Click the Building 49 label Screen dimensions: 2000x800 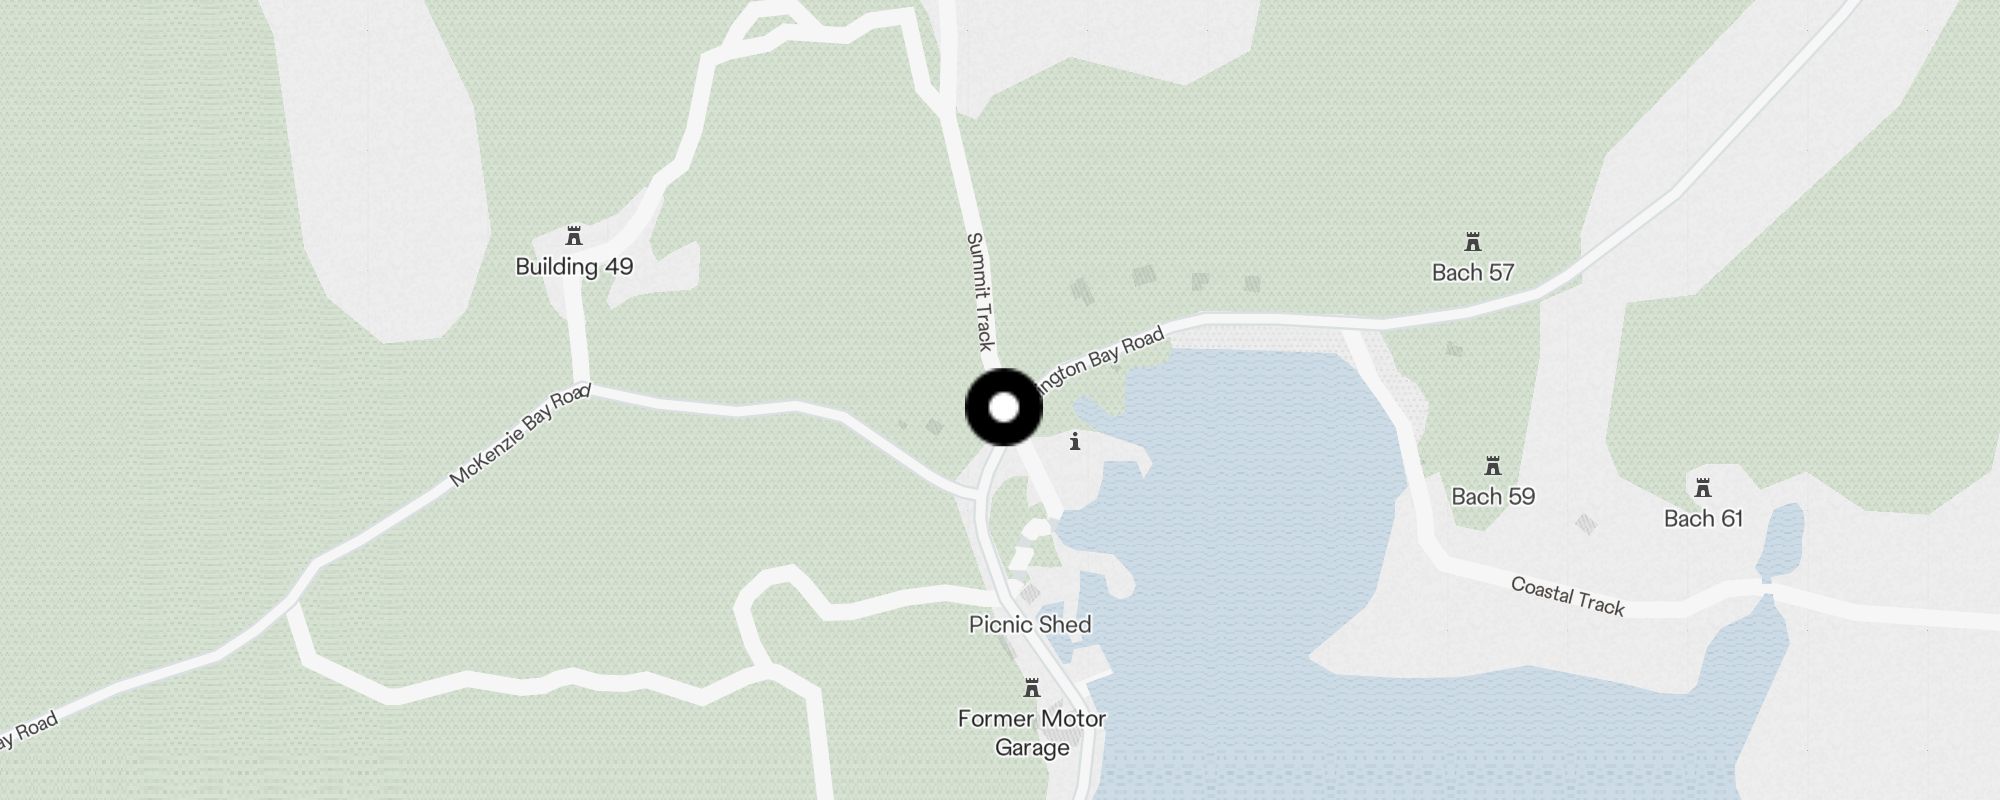(x=574, y=267)
